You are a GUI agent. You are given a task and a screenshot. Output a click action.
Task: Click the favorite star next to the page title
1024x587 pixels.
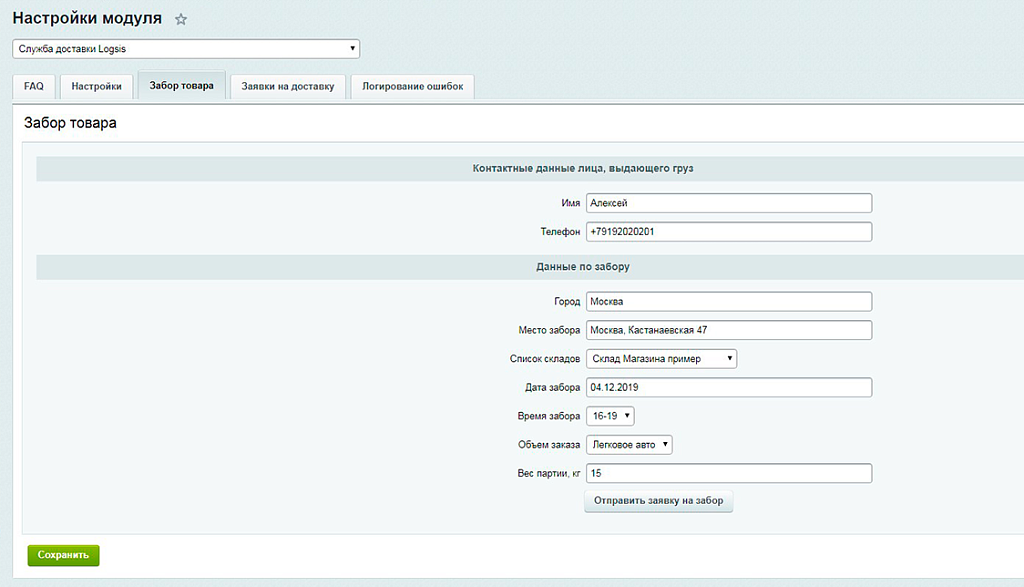coord(181,20)
